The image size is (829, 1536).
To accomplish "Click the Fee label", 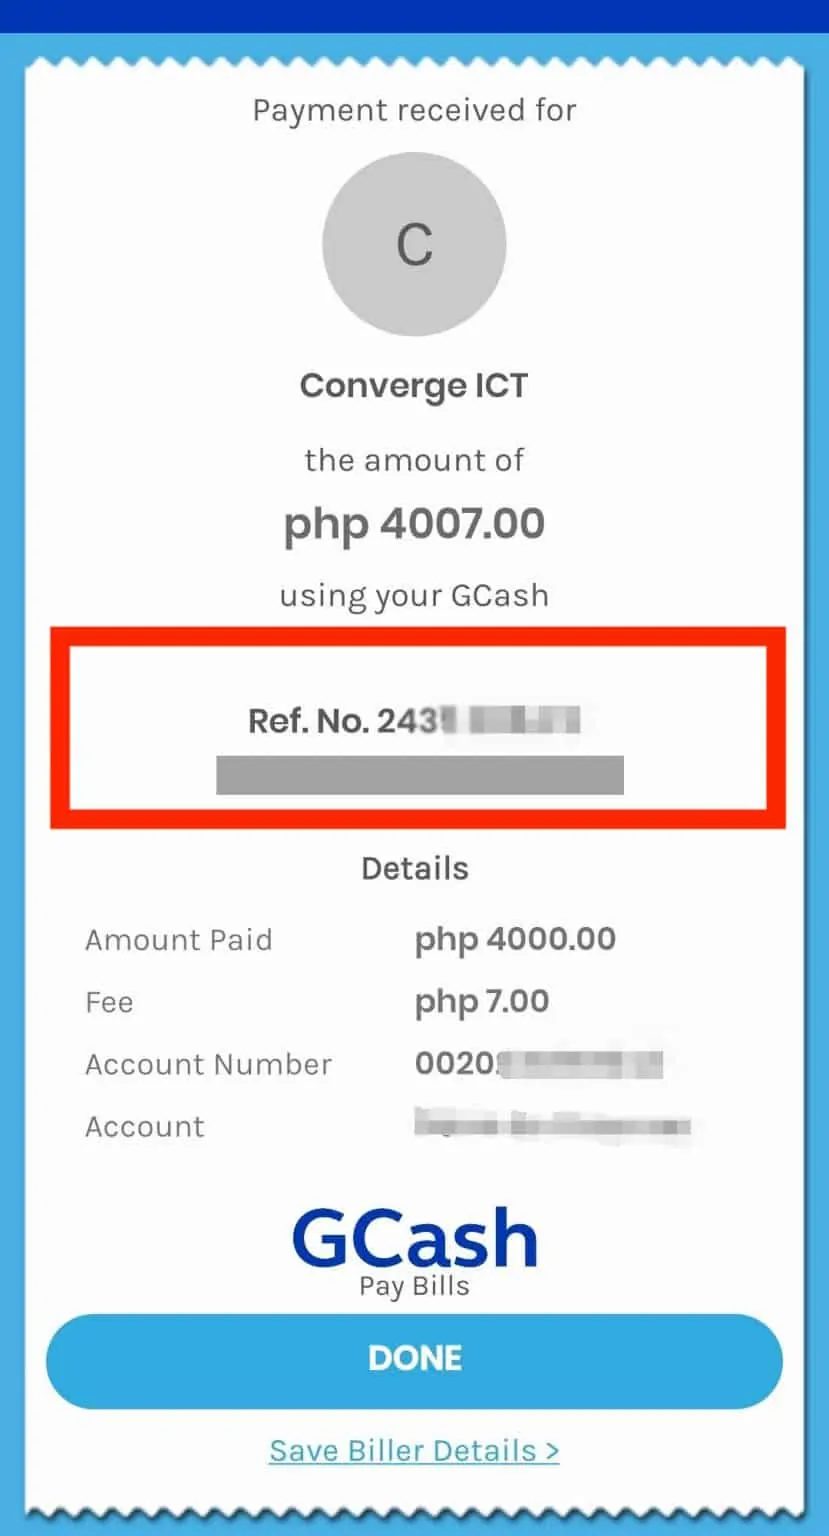I will (109, 1002).
